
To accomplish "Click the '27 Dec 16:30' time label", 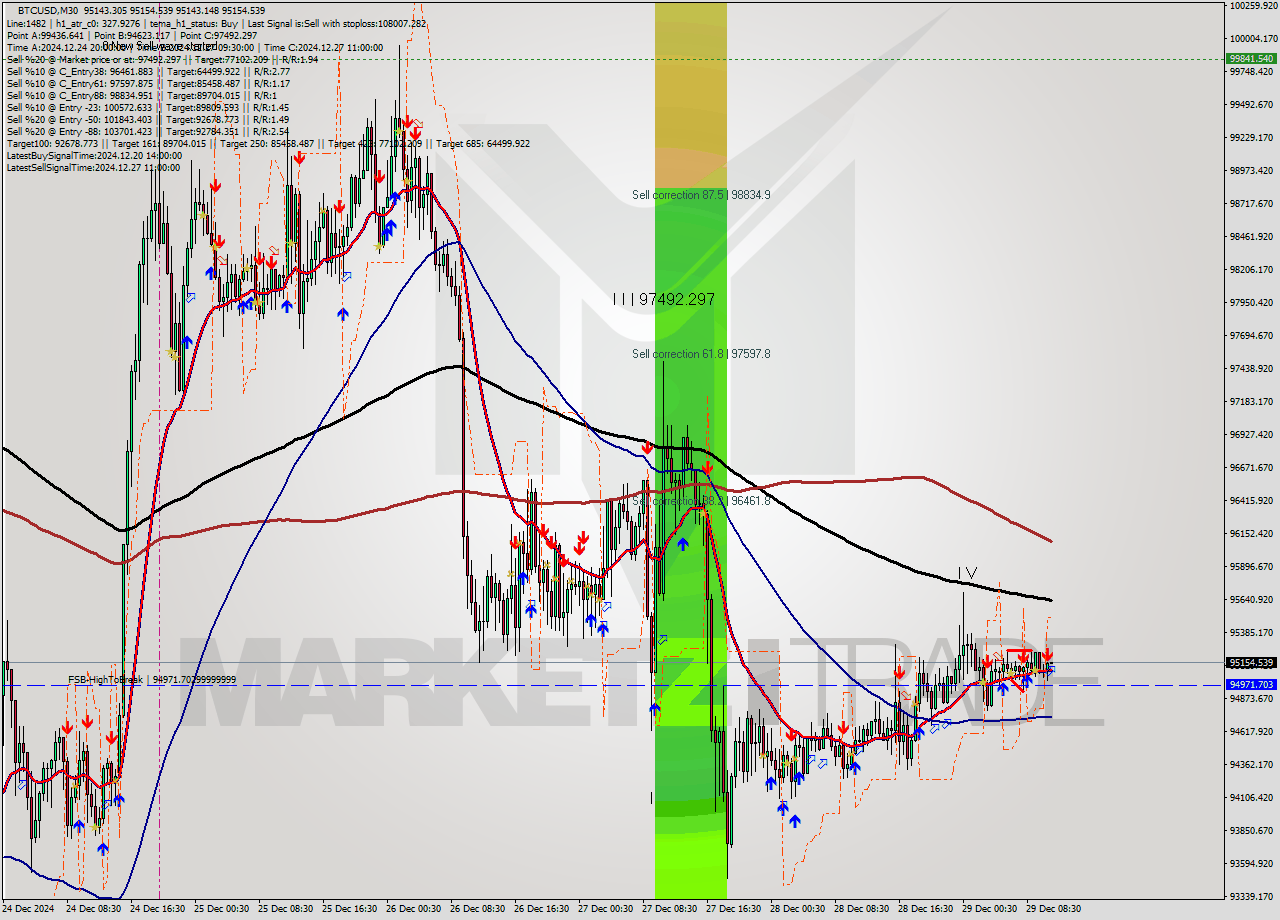I will click(734, 910).
